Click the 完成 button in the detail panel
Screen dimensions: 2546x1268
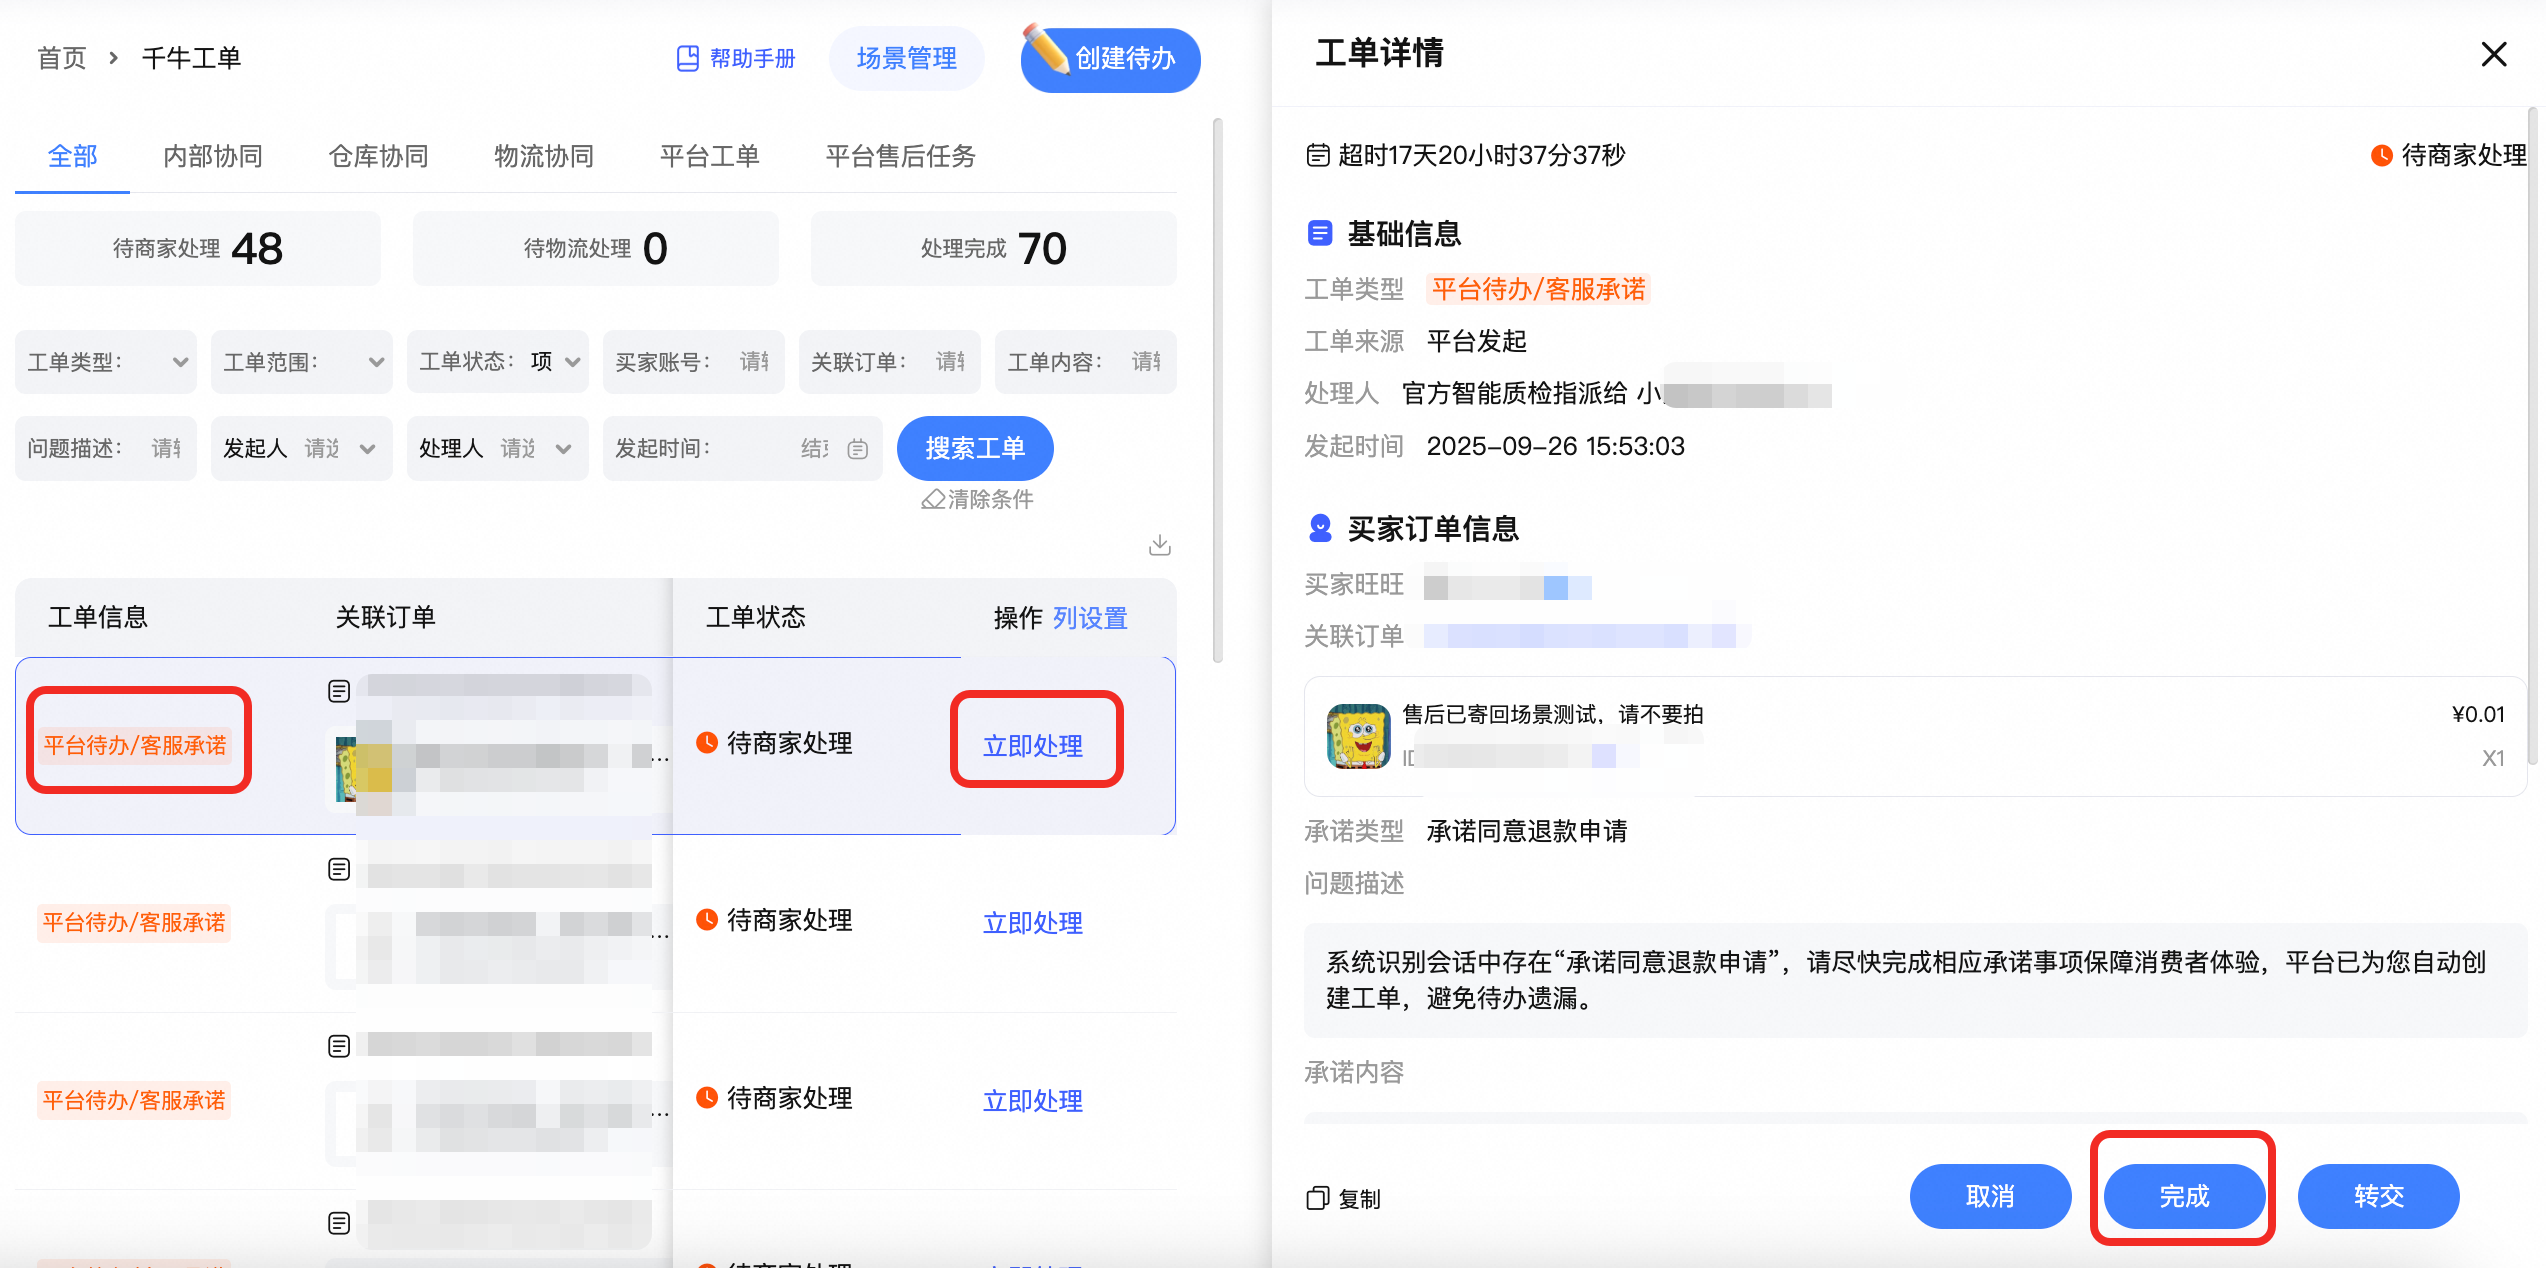(x=2184, y=1196)
